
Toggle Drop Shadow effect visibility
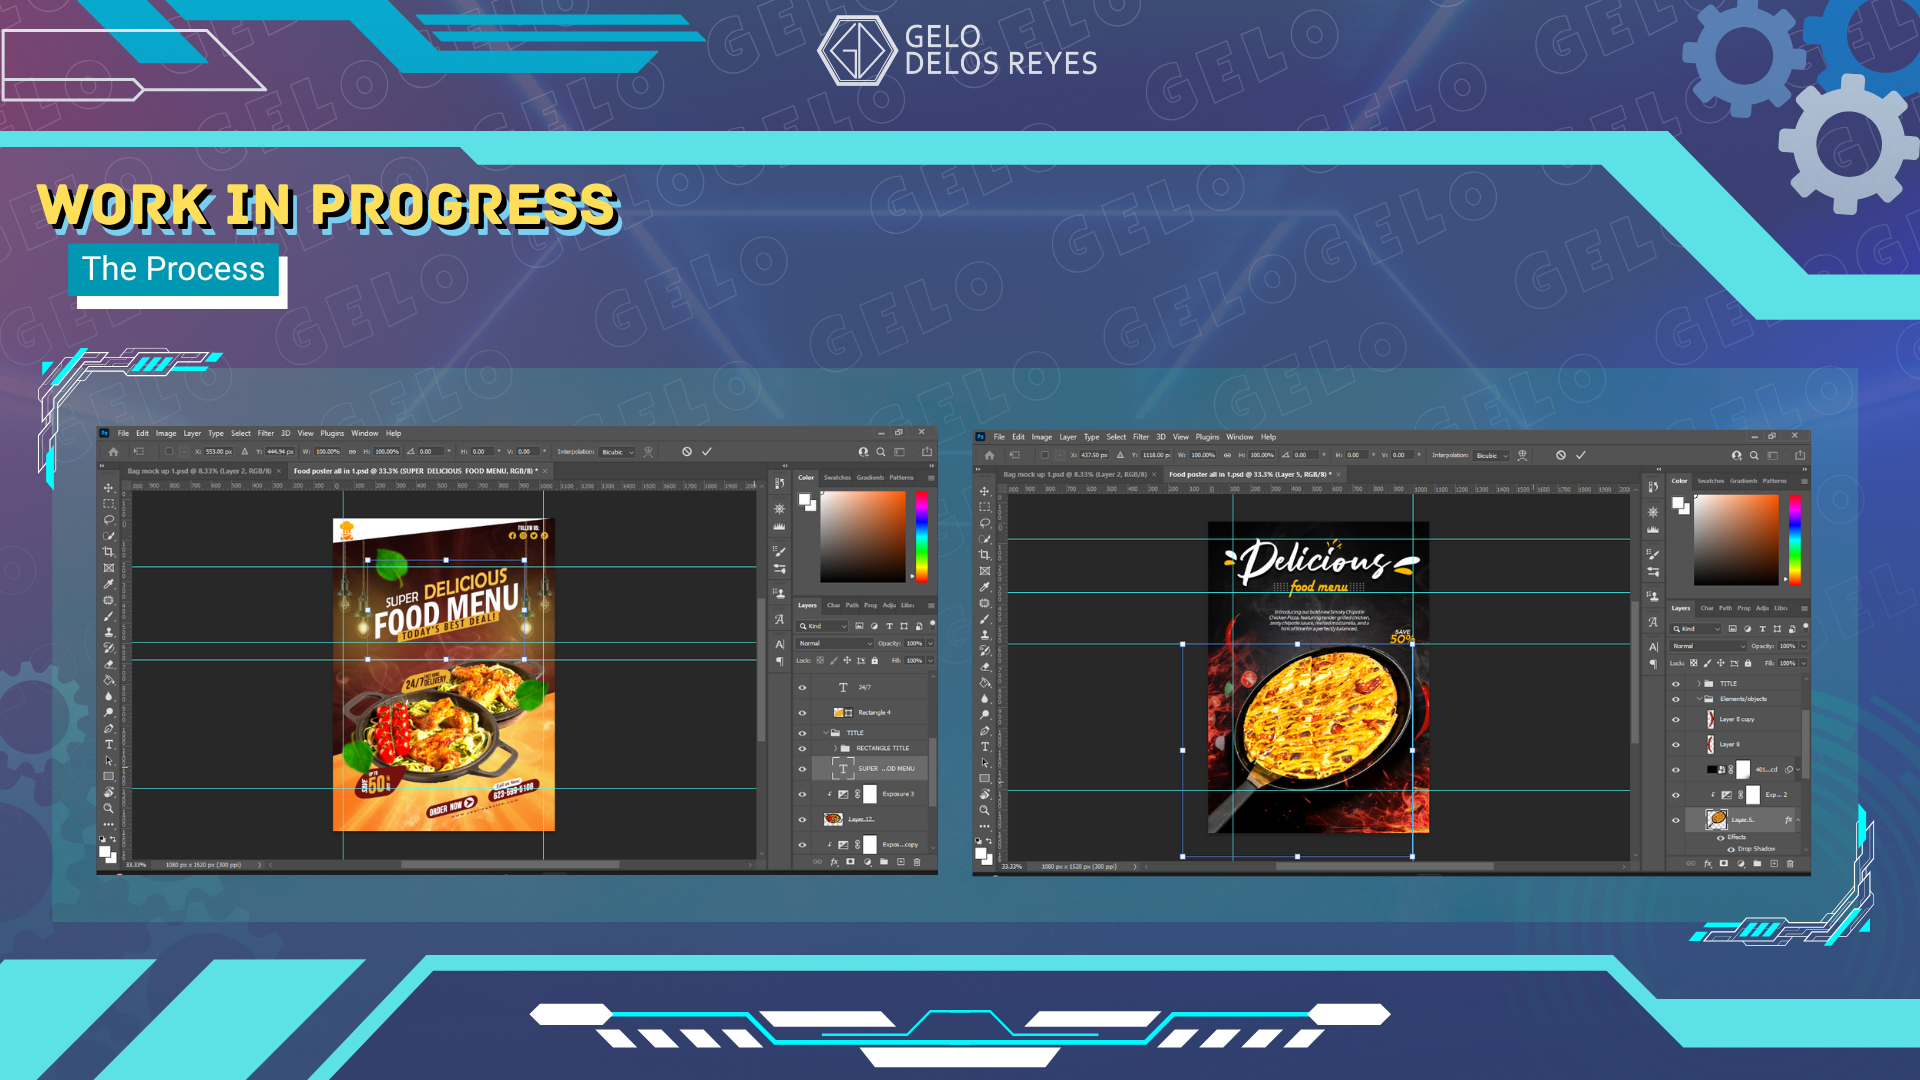(1731, 849)
